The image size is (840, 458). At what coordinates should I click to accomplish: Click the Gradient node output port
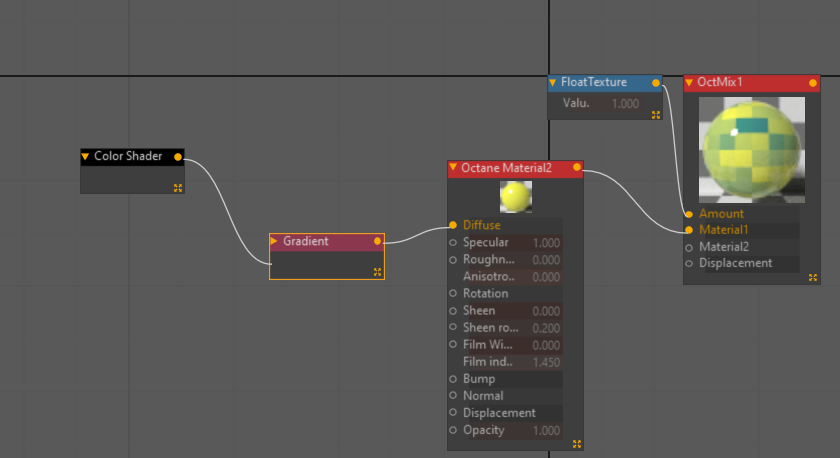pyautogui.click(x=377, y=241)
